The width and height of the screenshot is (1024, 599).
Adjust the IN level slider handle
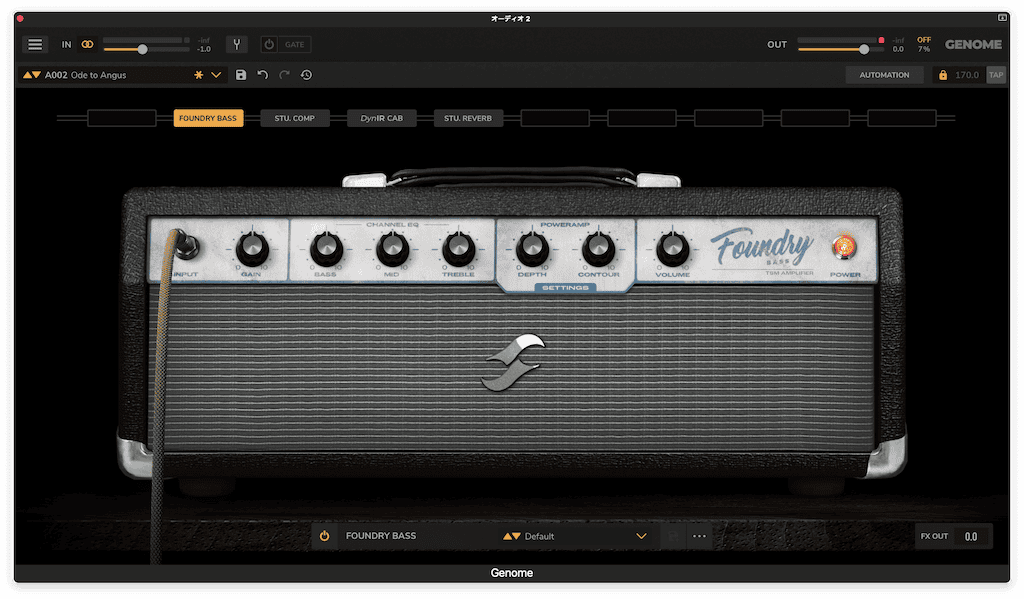point(142,49)
